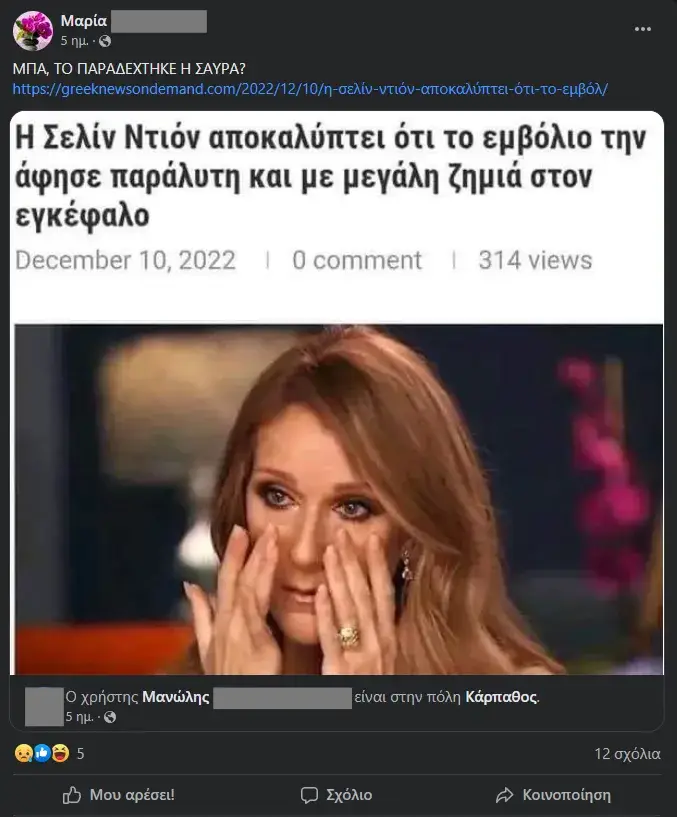Image resolution: width=677 pixels, height=817 pixels.
Task: Click the sad reaction emoji
Action: pyautogui.click(x=23, y=753)
